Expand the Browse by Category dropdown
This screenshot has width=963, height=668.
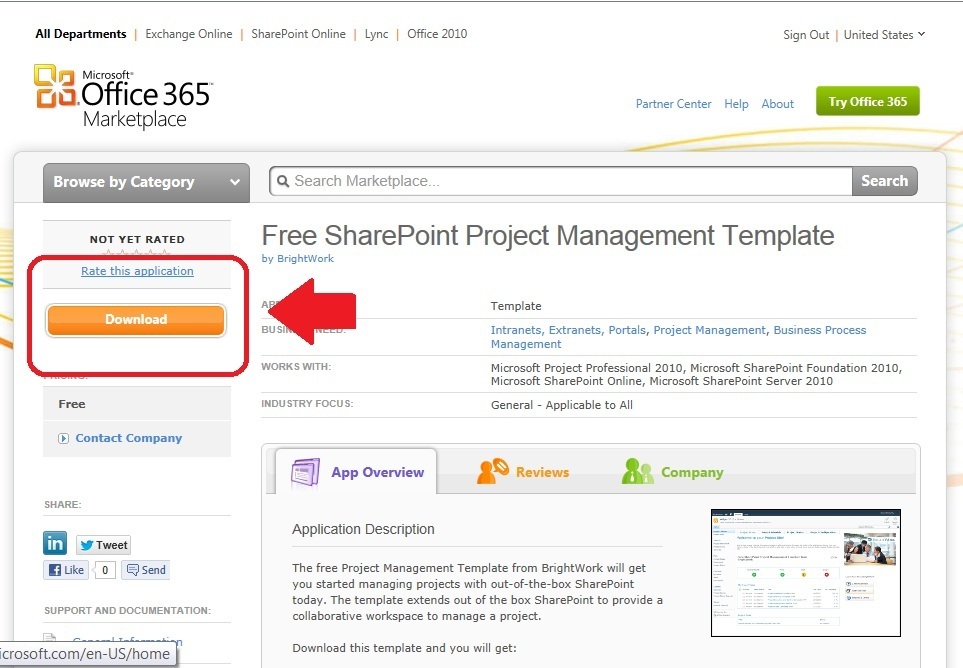pyautogui.click(x=146, y=182)
